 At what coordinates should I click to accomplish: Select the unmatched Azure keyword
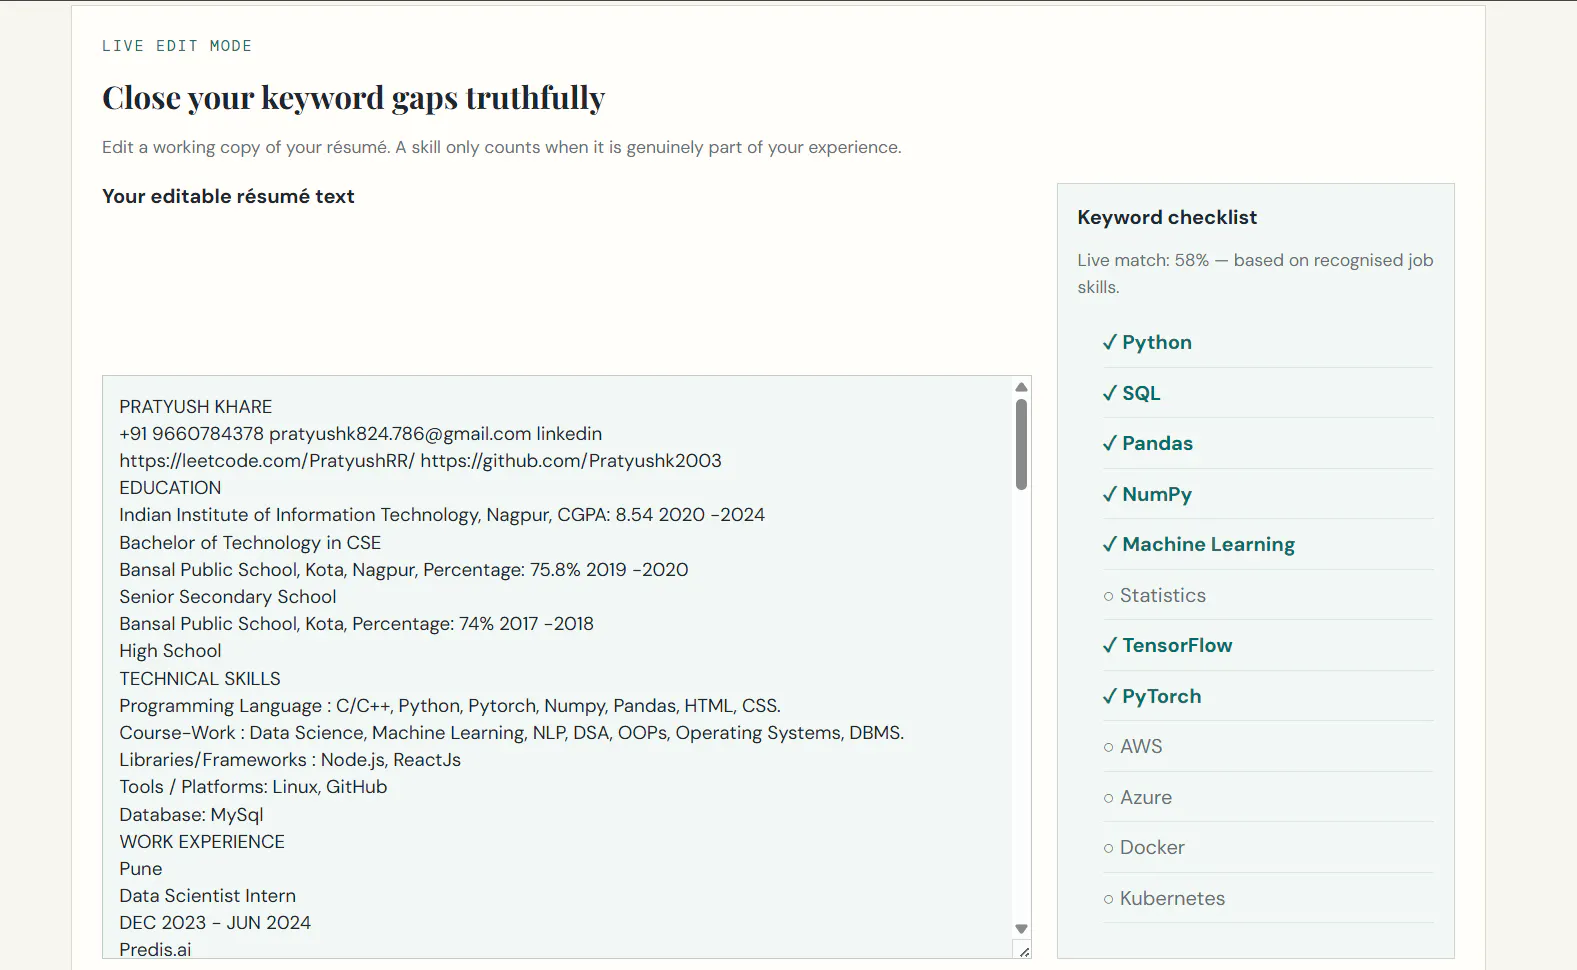[1268, 797]
